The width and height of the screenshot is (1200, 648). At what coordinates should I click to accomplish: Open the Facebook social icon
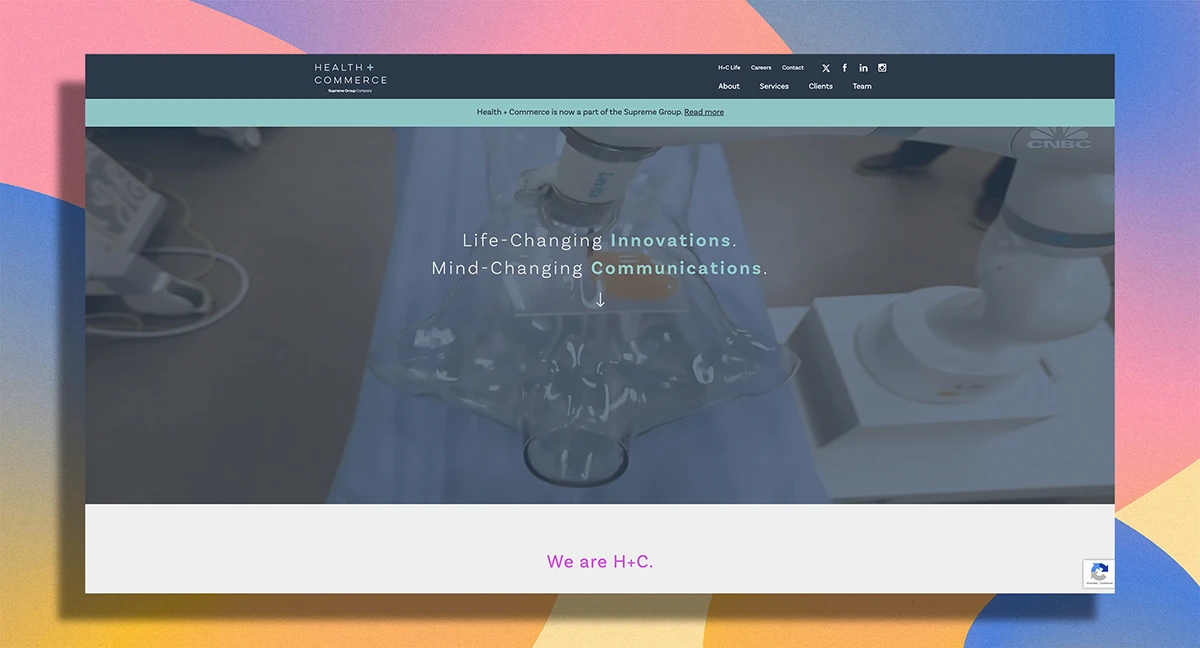point(845,68)
